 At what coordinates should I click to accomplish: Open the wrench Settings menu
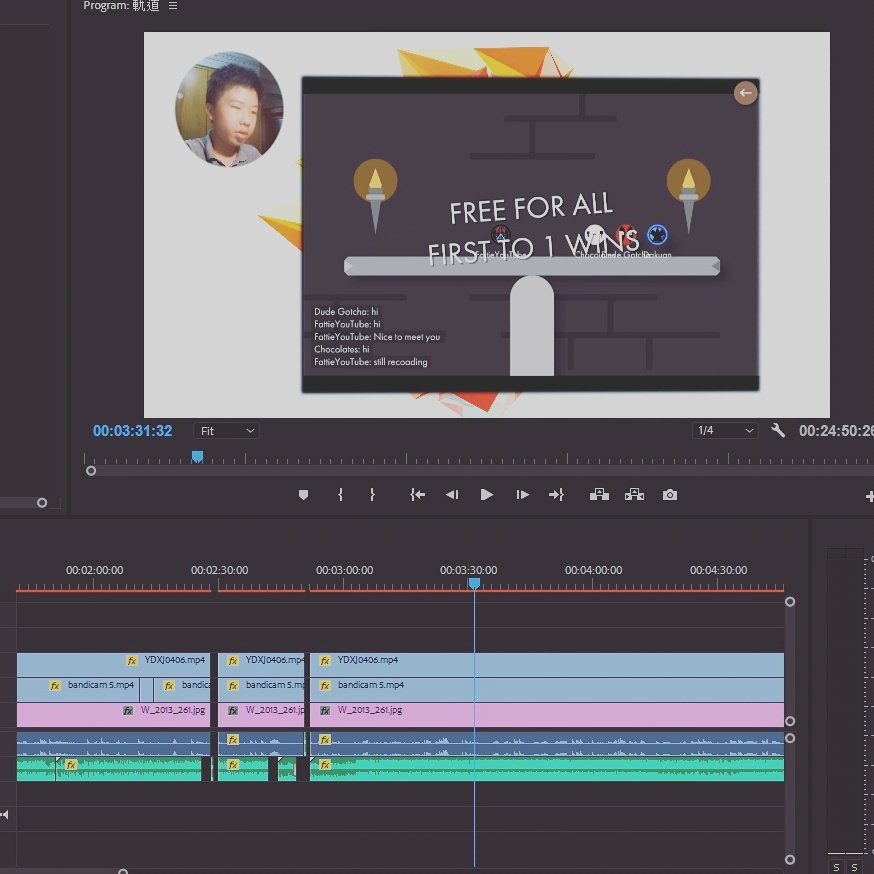pos(778,430)
